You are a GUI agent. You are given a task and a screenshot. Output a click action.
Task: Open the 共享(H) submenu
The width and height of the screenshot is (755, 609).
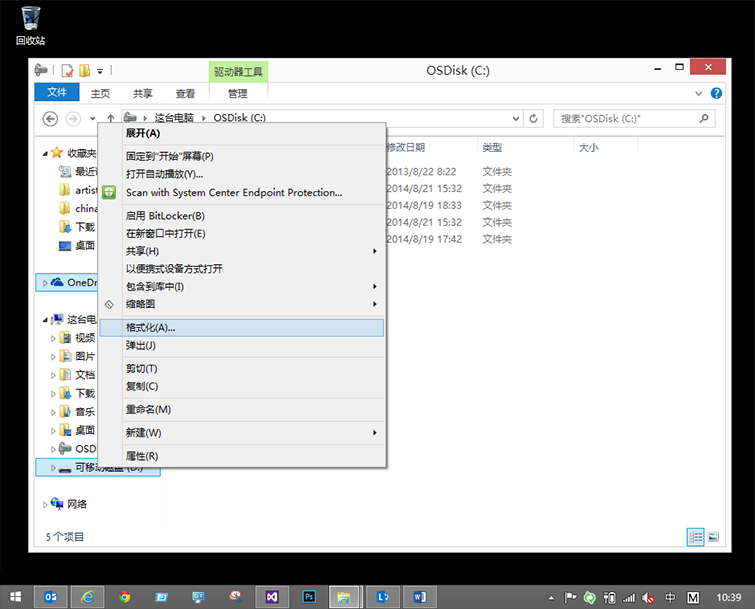point(241,251)
